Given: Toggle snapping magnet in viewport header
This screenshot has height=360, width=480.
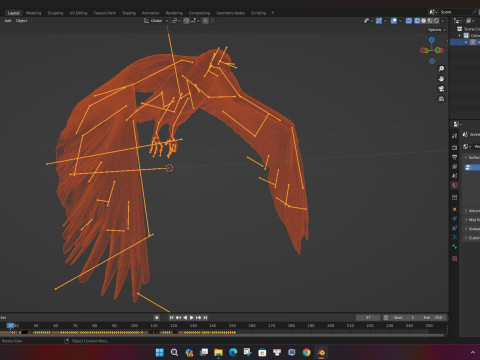Looking at the screenshot, I should (186, 21).
